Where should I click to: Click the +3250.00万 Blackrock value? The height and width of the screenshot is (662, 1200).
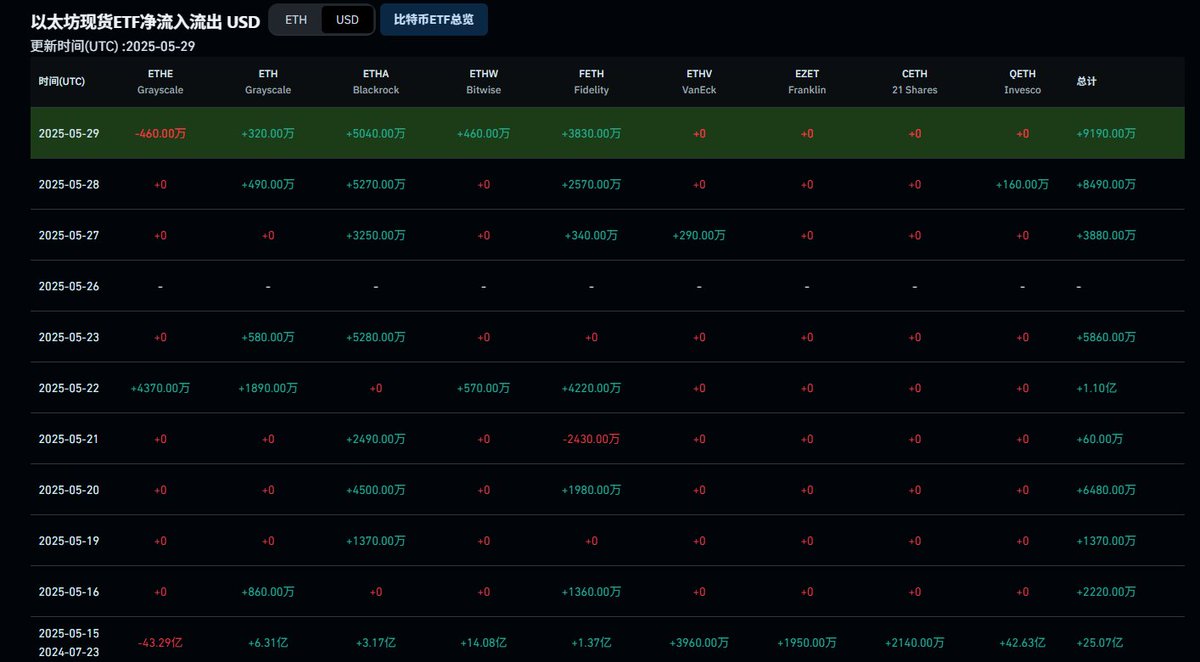[x=376, y=235]
